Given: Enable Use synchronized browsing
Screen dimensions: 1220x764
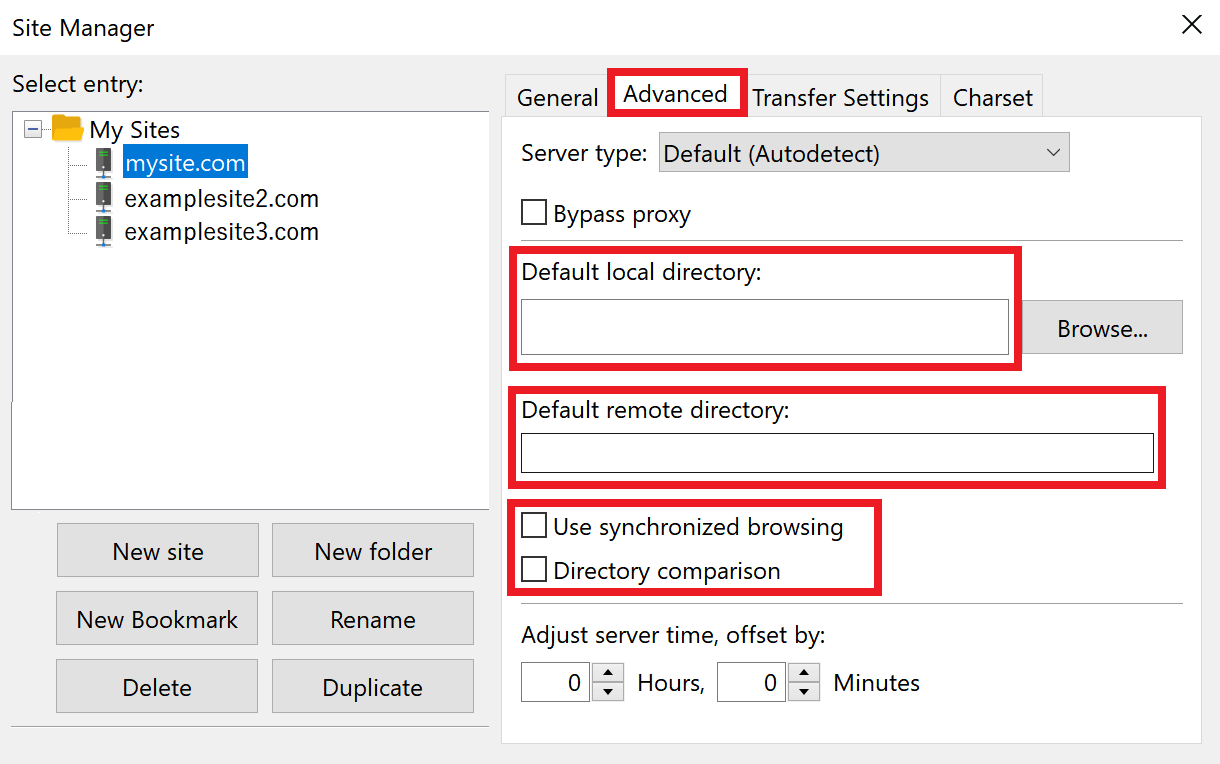Looking at the screenshot, I should click(535, 525).
